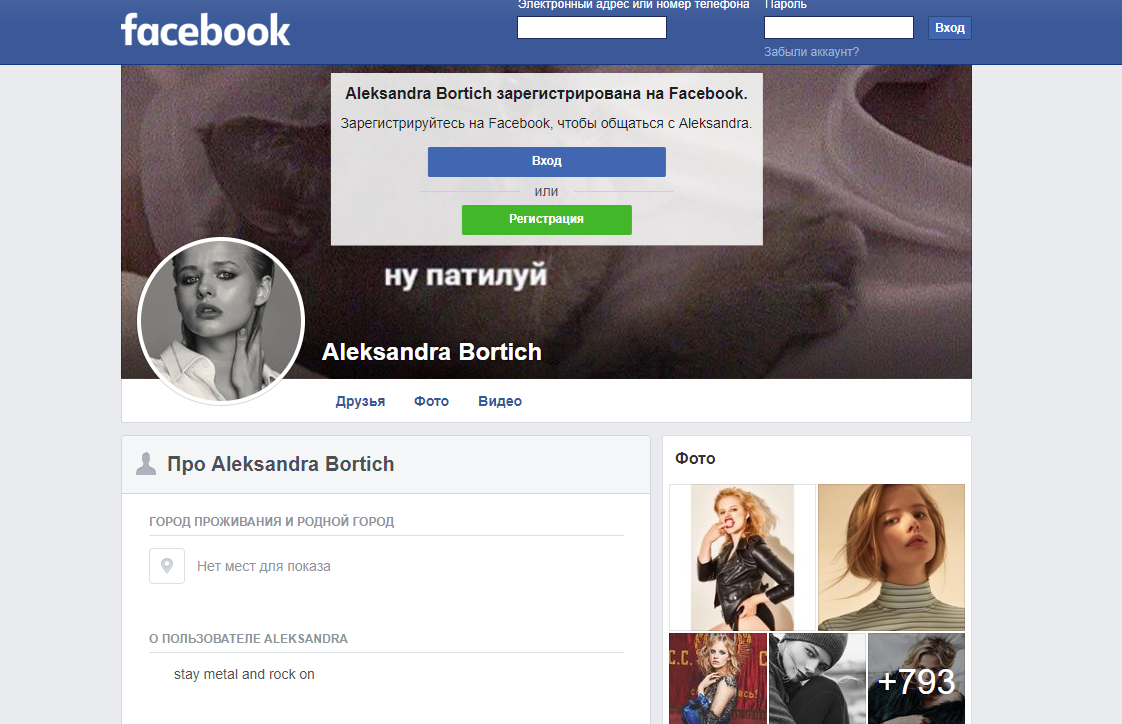Focus the email or phone input field
Screen dimensions: 1122x724
592,28
